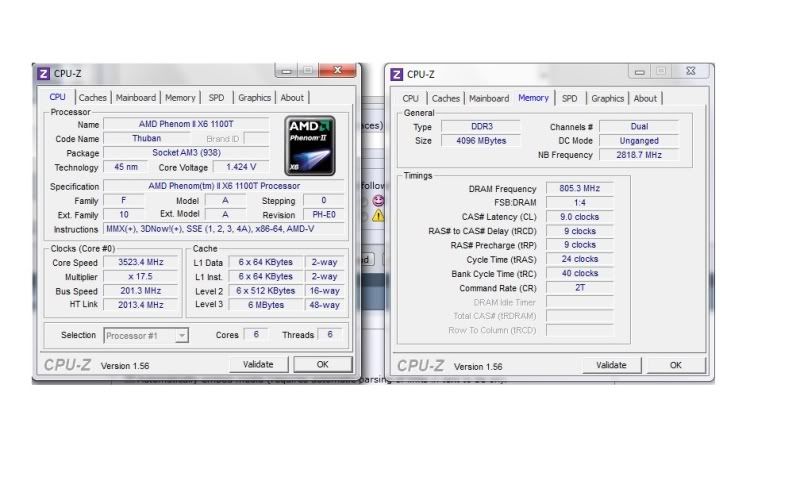Click the Bank Cycle Time value '40 clocks'
Viewport: 800px width, 500px height.
point(580,273)
